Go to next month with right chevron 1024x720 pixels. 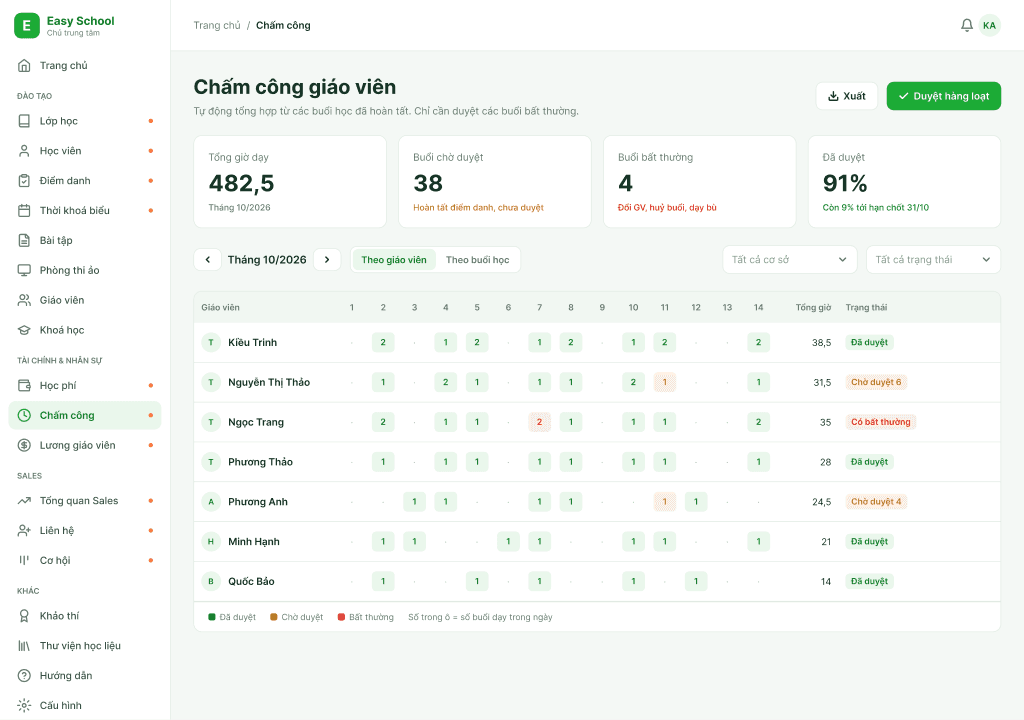click(327, 259)
